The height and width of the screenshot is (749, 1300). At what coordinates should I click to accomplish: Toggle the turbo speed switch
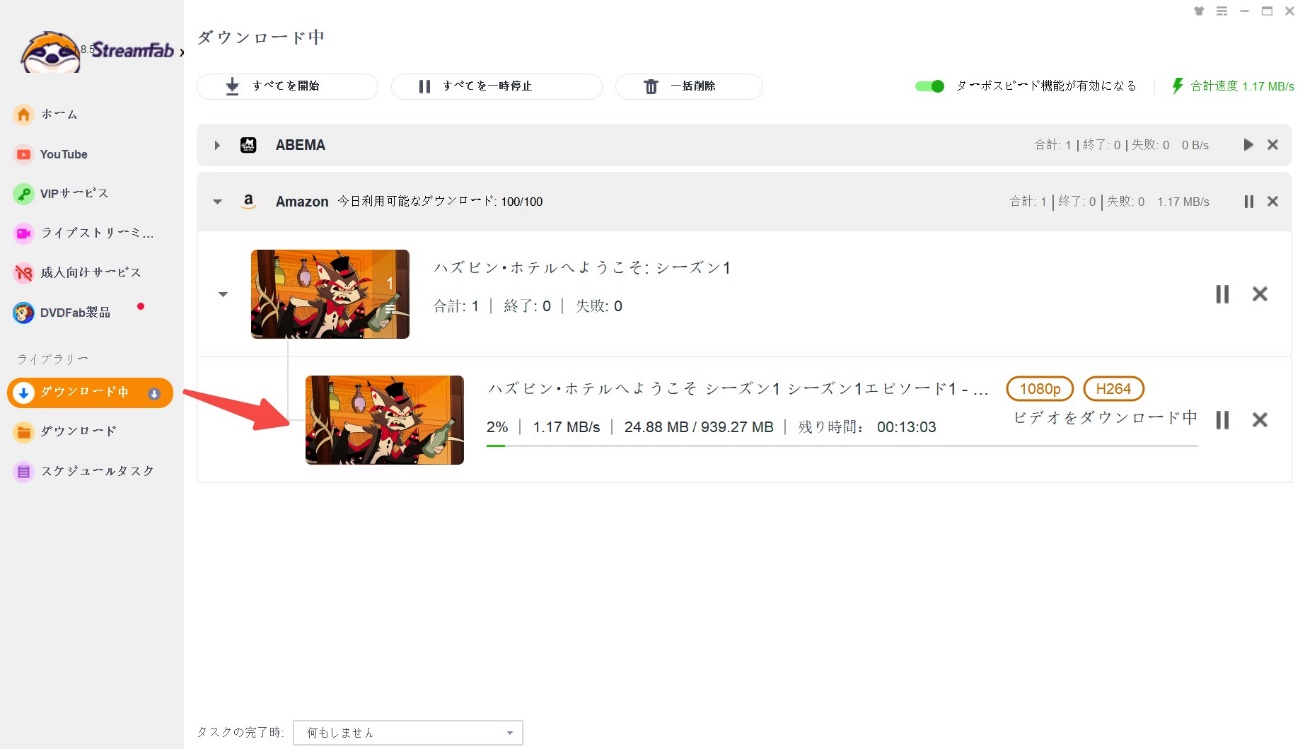click(x=930, y=86)
